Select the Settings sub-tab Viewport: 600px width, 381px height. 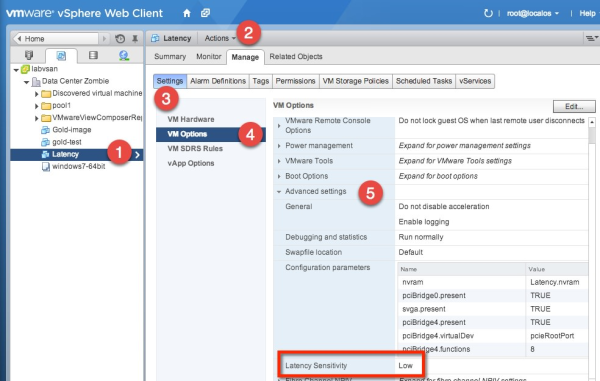pos(170,81)
